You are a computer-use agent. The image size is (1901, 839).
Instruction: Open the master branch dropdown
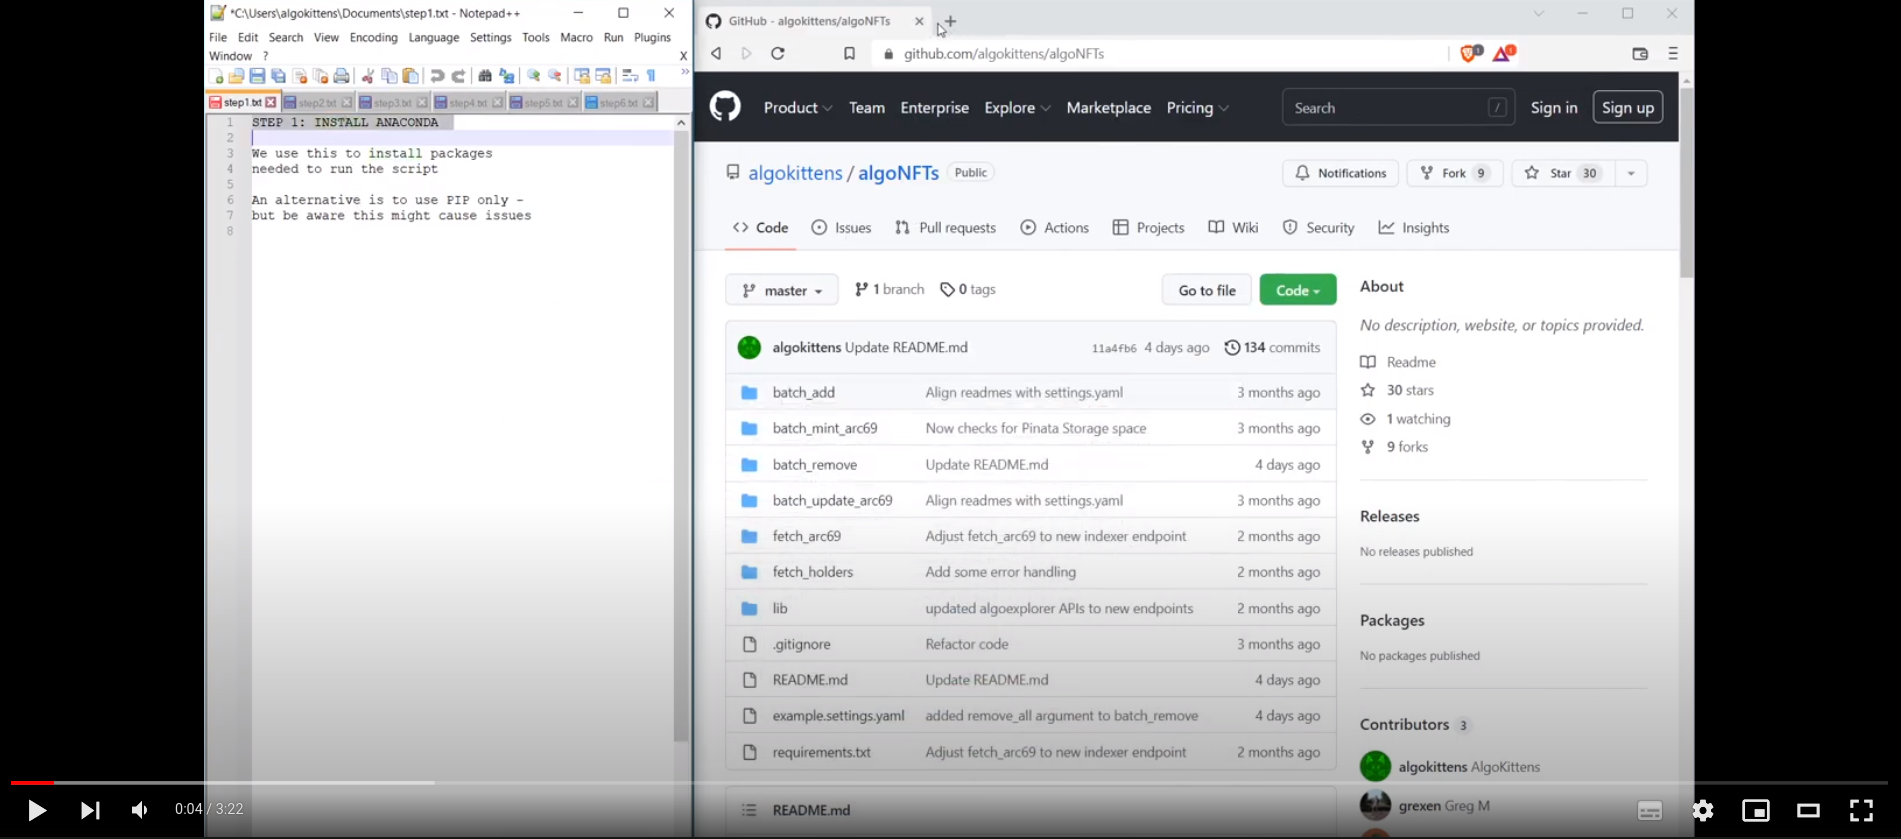pyautogui.click(x=782, y=290)
